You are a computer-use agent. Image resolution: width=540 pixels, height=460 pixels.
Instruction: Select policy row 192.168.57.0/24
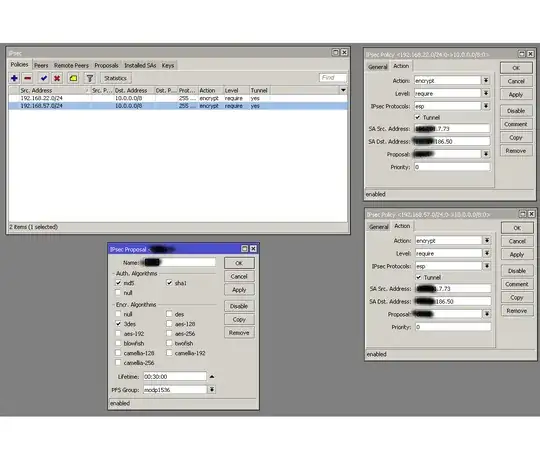pyautogui.click(x=178, y=106)
